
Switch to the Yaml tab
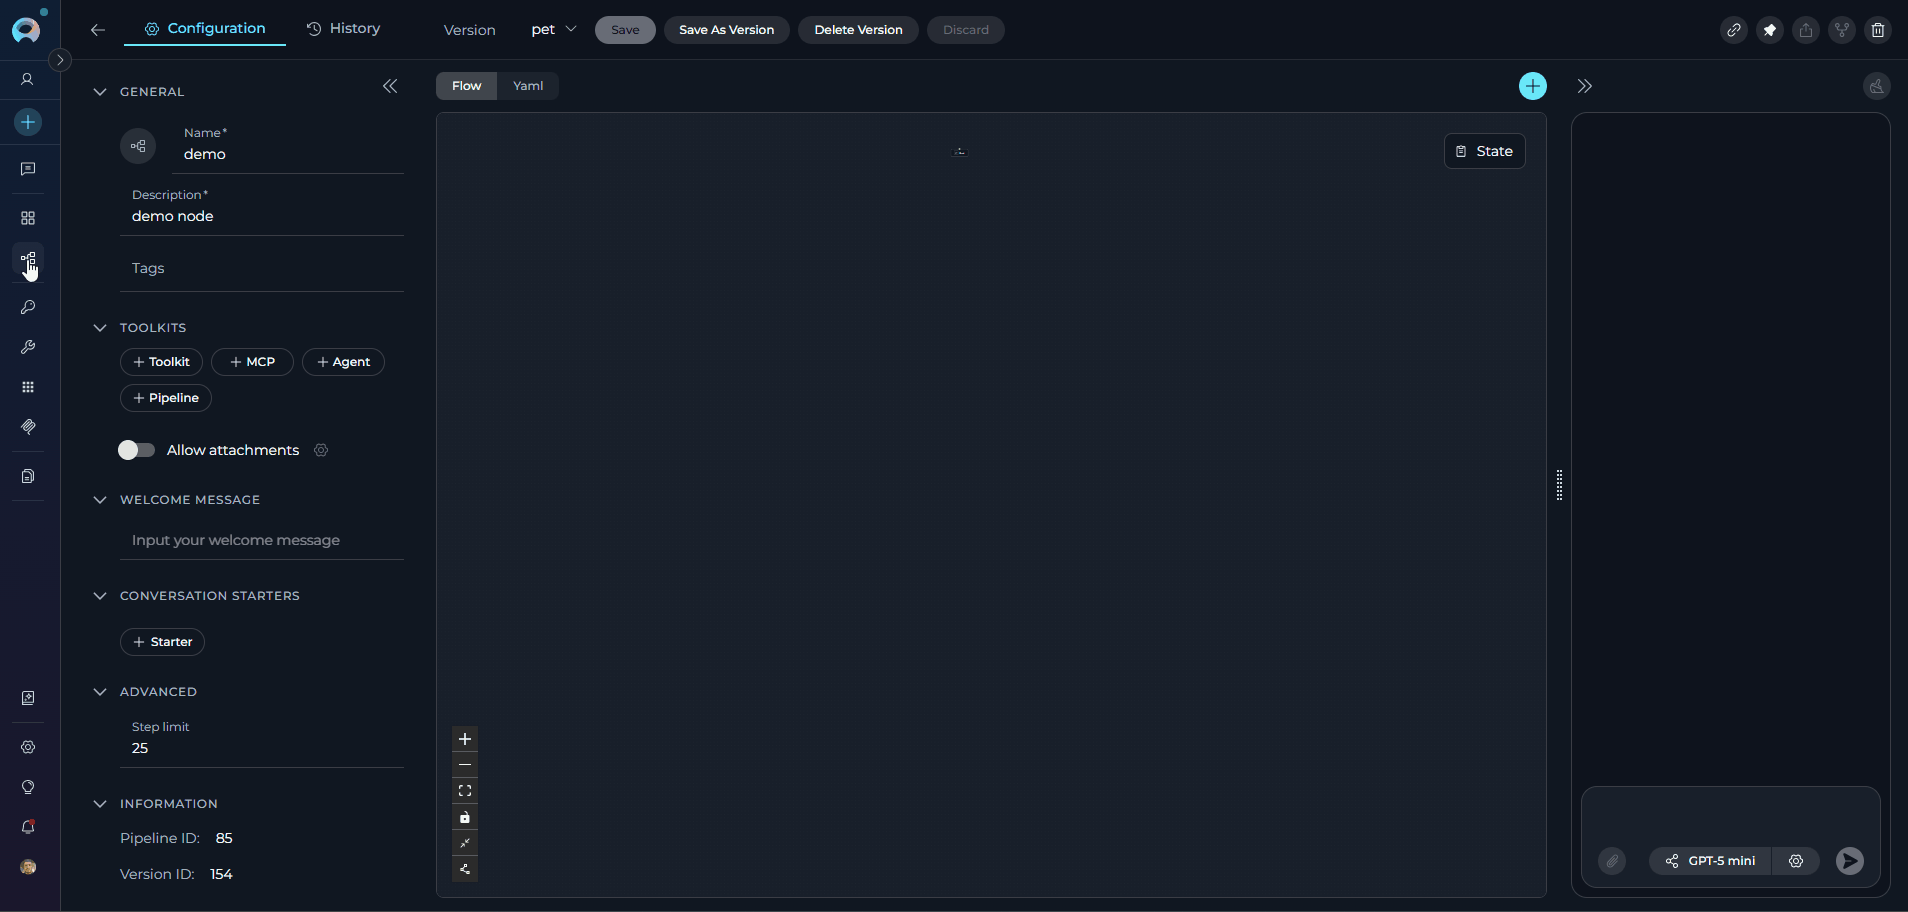tap(528, 86)
